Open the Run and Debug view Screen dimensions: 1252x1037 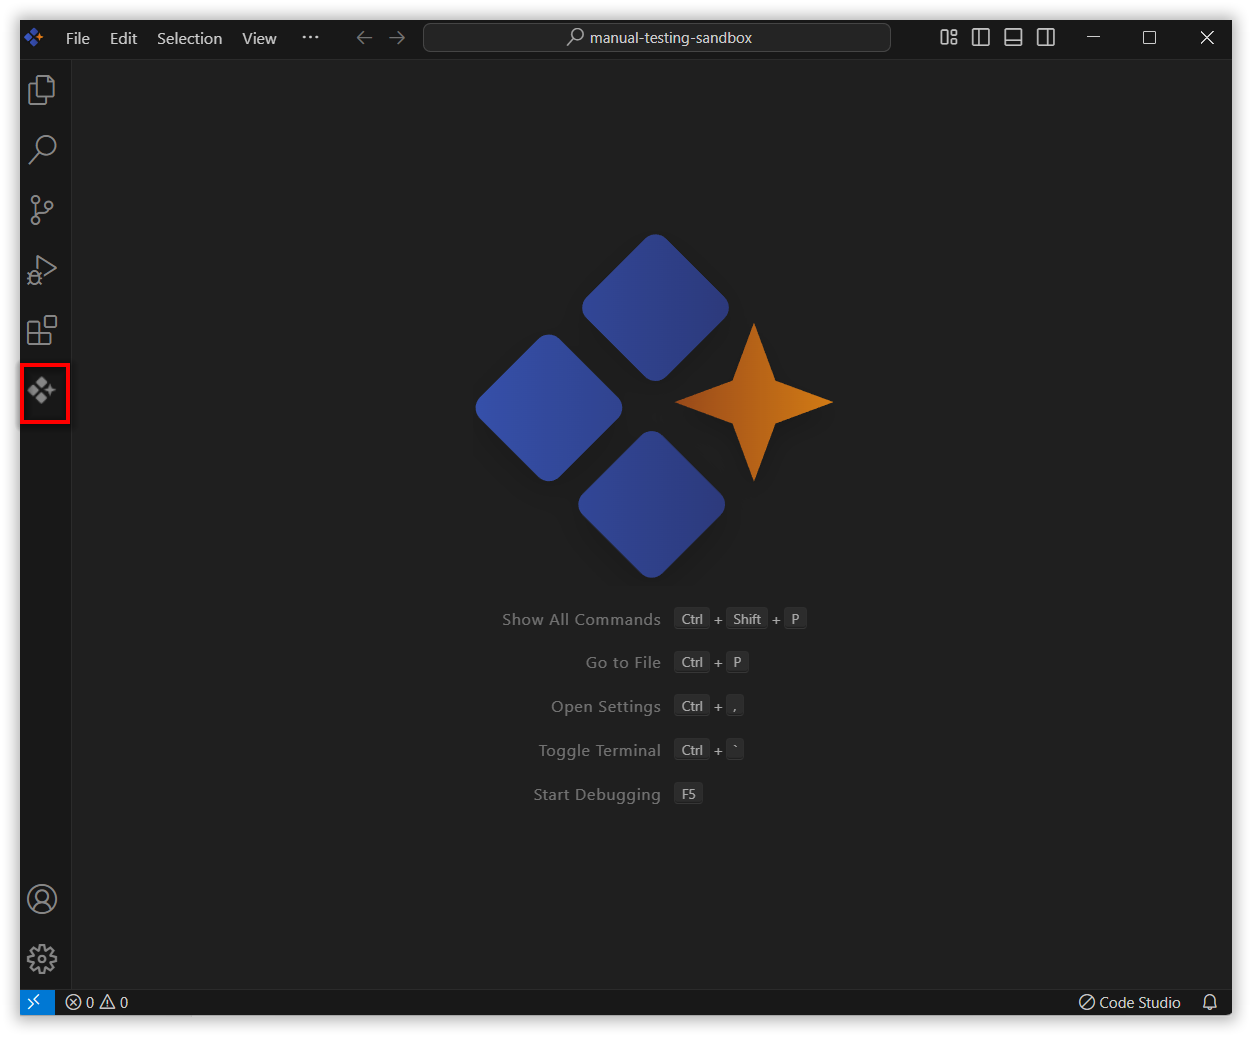click(x=42, y=270)
